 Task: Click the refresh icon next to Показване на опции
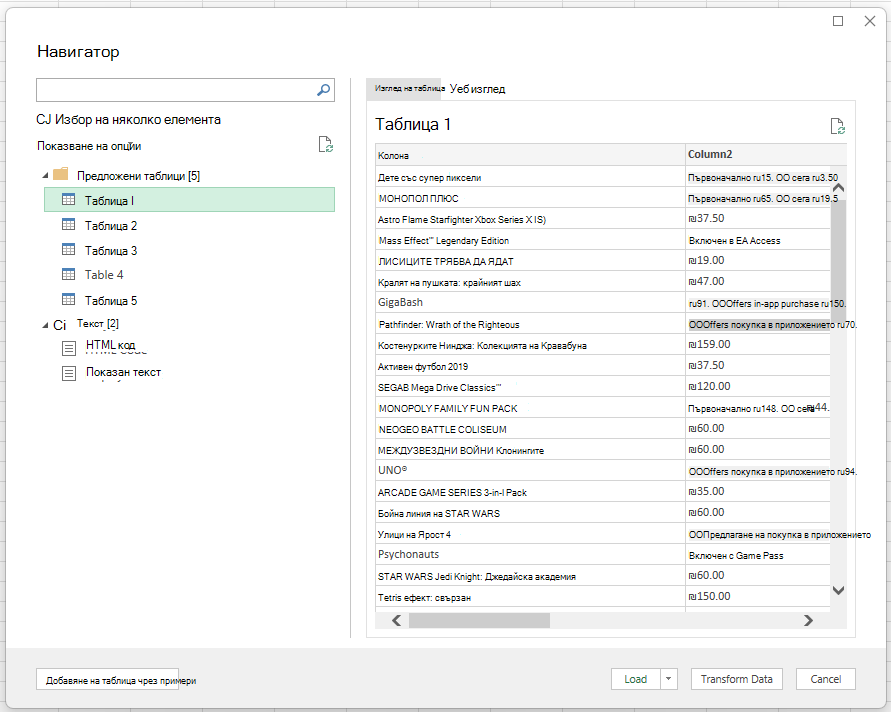(326, 144)
